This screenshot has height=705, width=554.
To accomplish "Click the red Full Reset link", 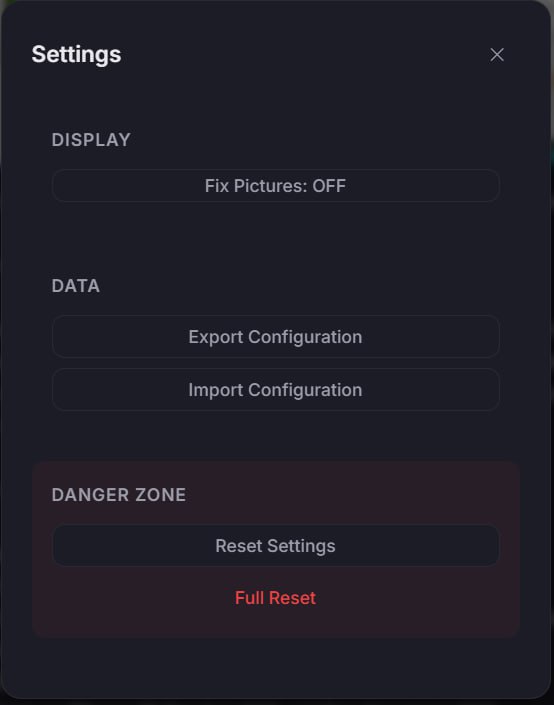I will (x=276, y=598).
